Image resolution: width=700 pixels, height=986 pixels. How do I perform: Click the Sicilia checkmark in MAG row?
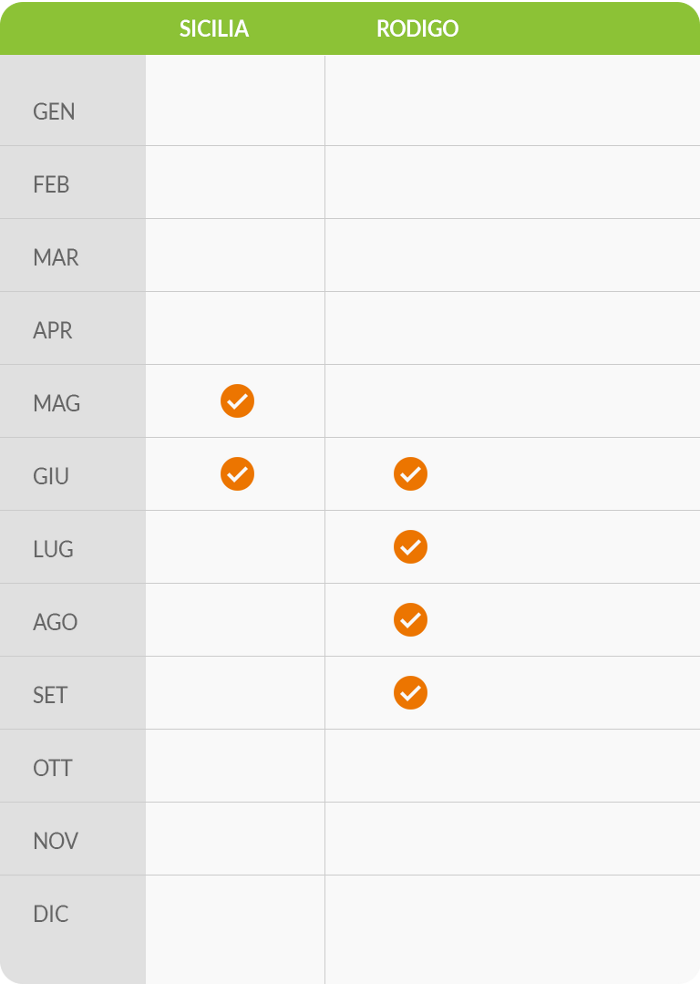[237, 401]
